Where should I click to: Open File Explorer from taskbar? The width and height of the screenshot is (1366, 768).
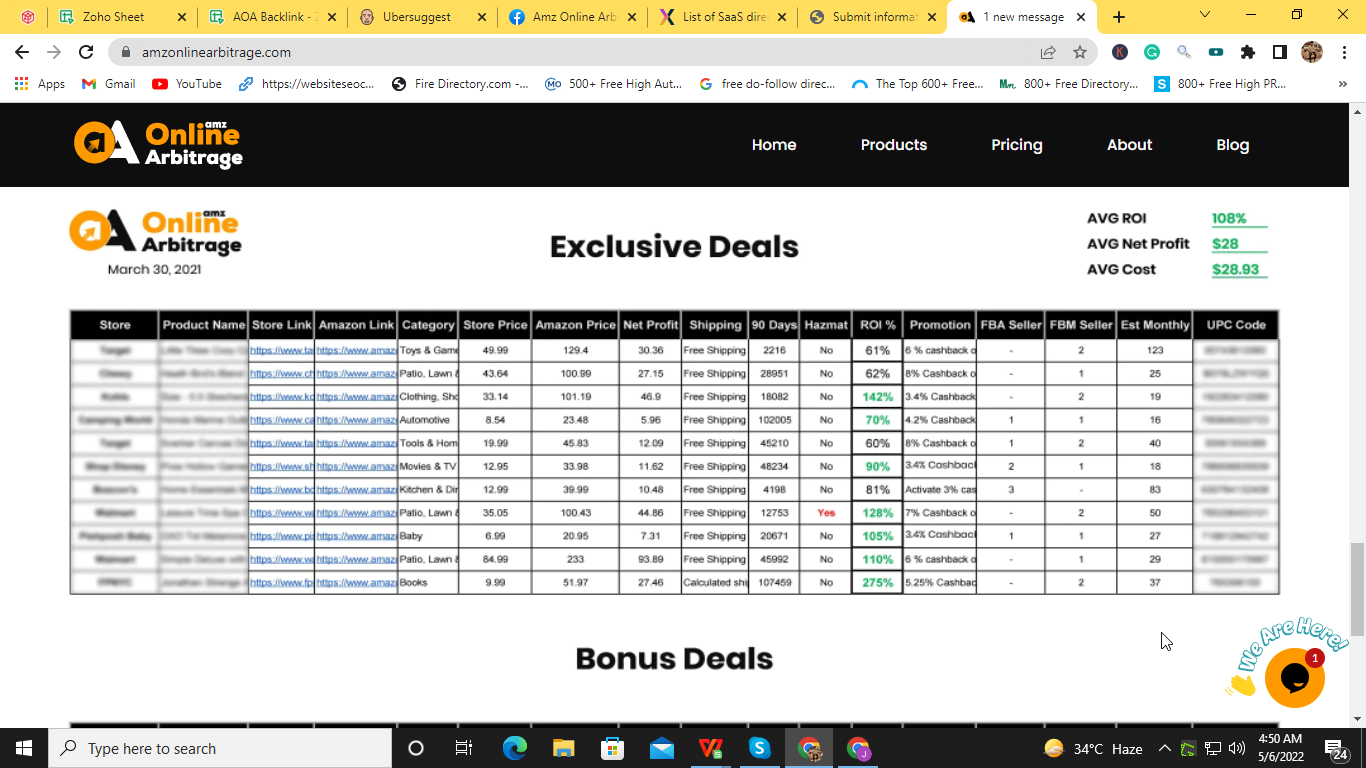pyautogui.click(x=564, y=748)
